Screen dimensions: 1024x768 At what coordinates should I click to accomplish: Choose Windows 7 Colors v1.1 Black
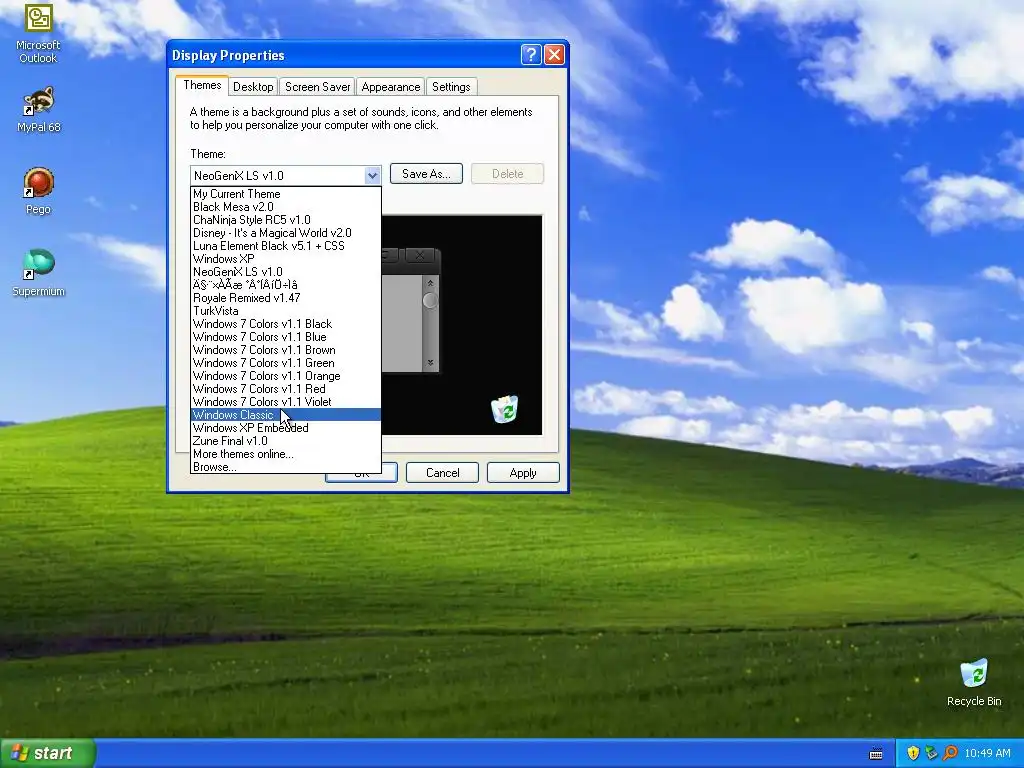285,324
